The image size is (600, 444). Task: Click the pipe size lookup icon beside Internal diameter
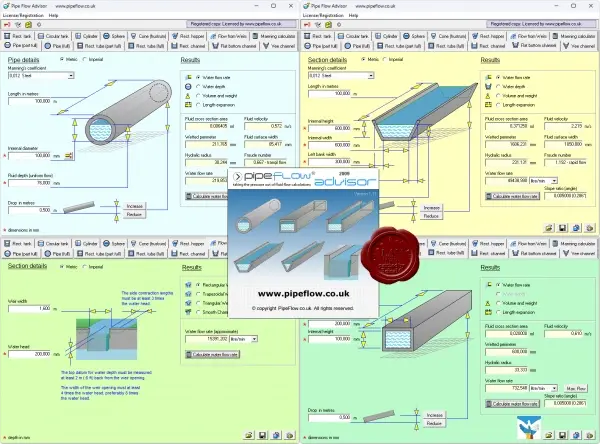[x=68, y=156]
